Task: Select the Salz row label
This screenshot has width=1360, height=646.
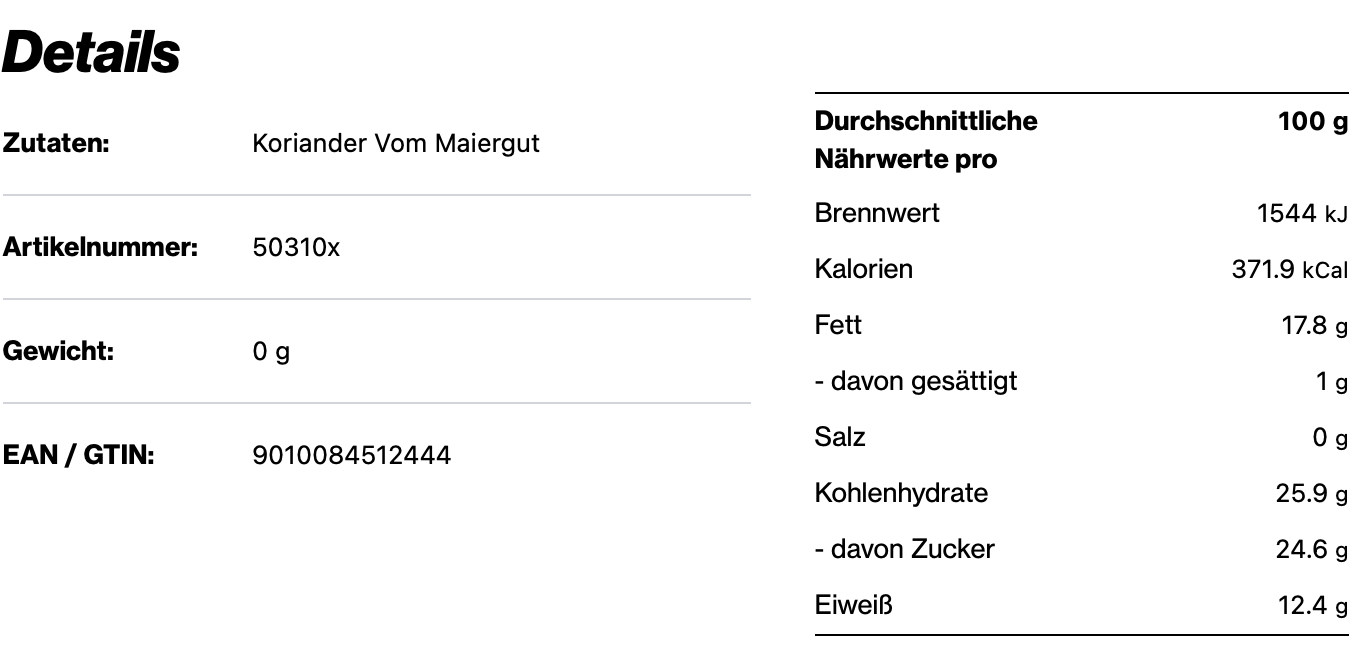Action: 840,437
